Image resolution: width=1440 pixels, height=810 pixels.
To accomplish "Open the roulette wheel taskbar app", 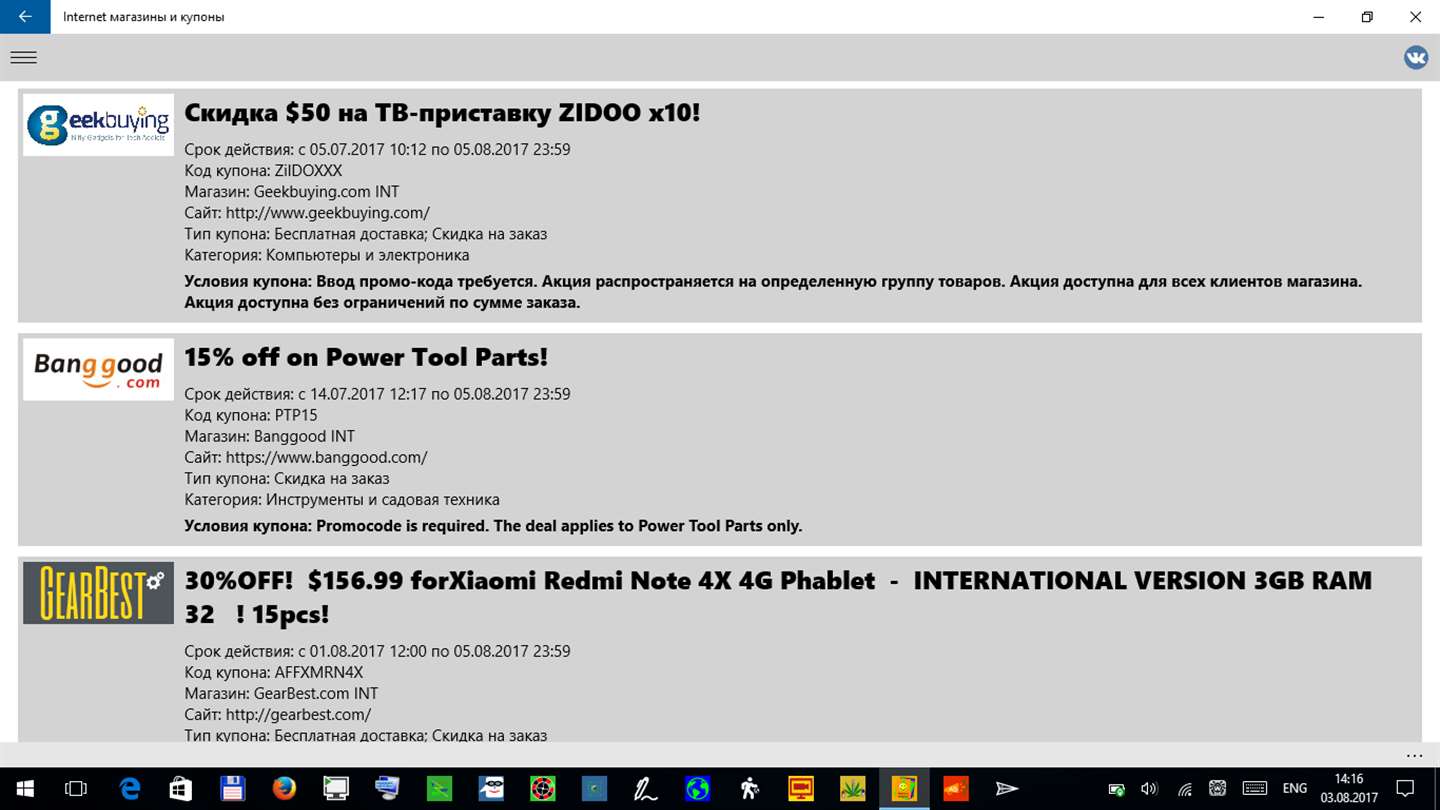I will click(x=542, y=789).
